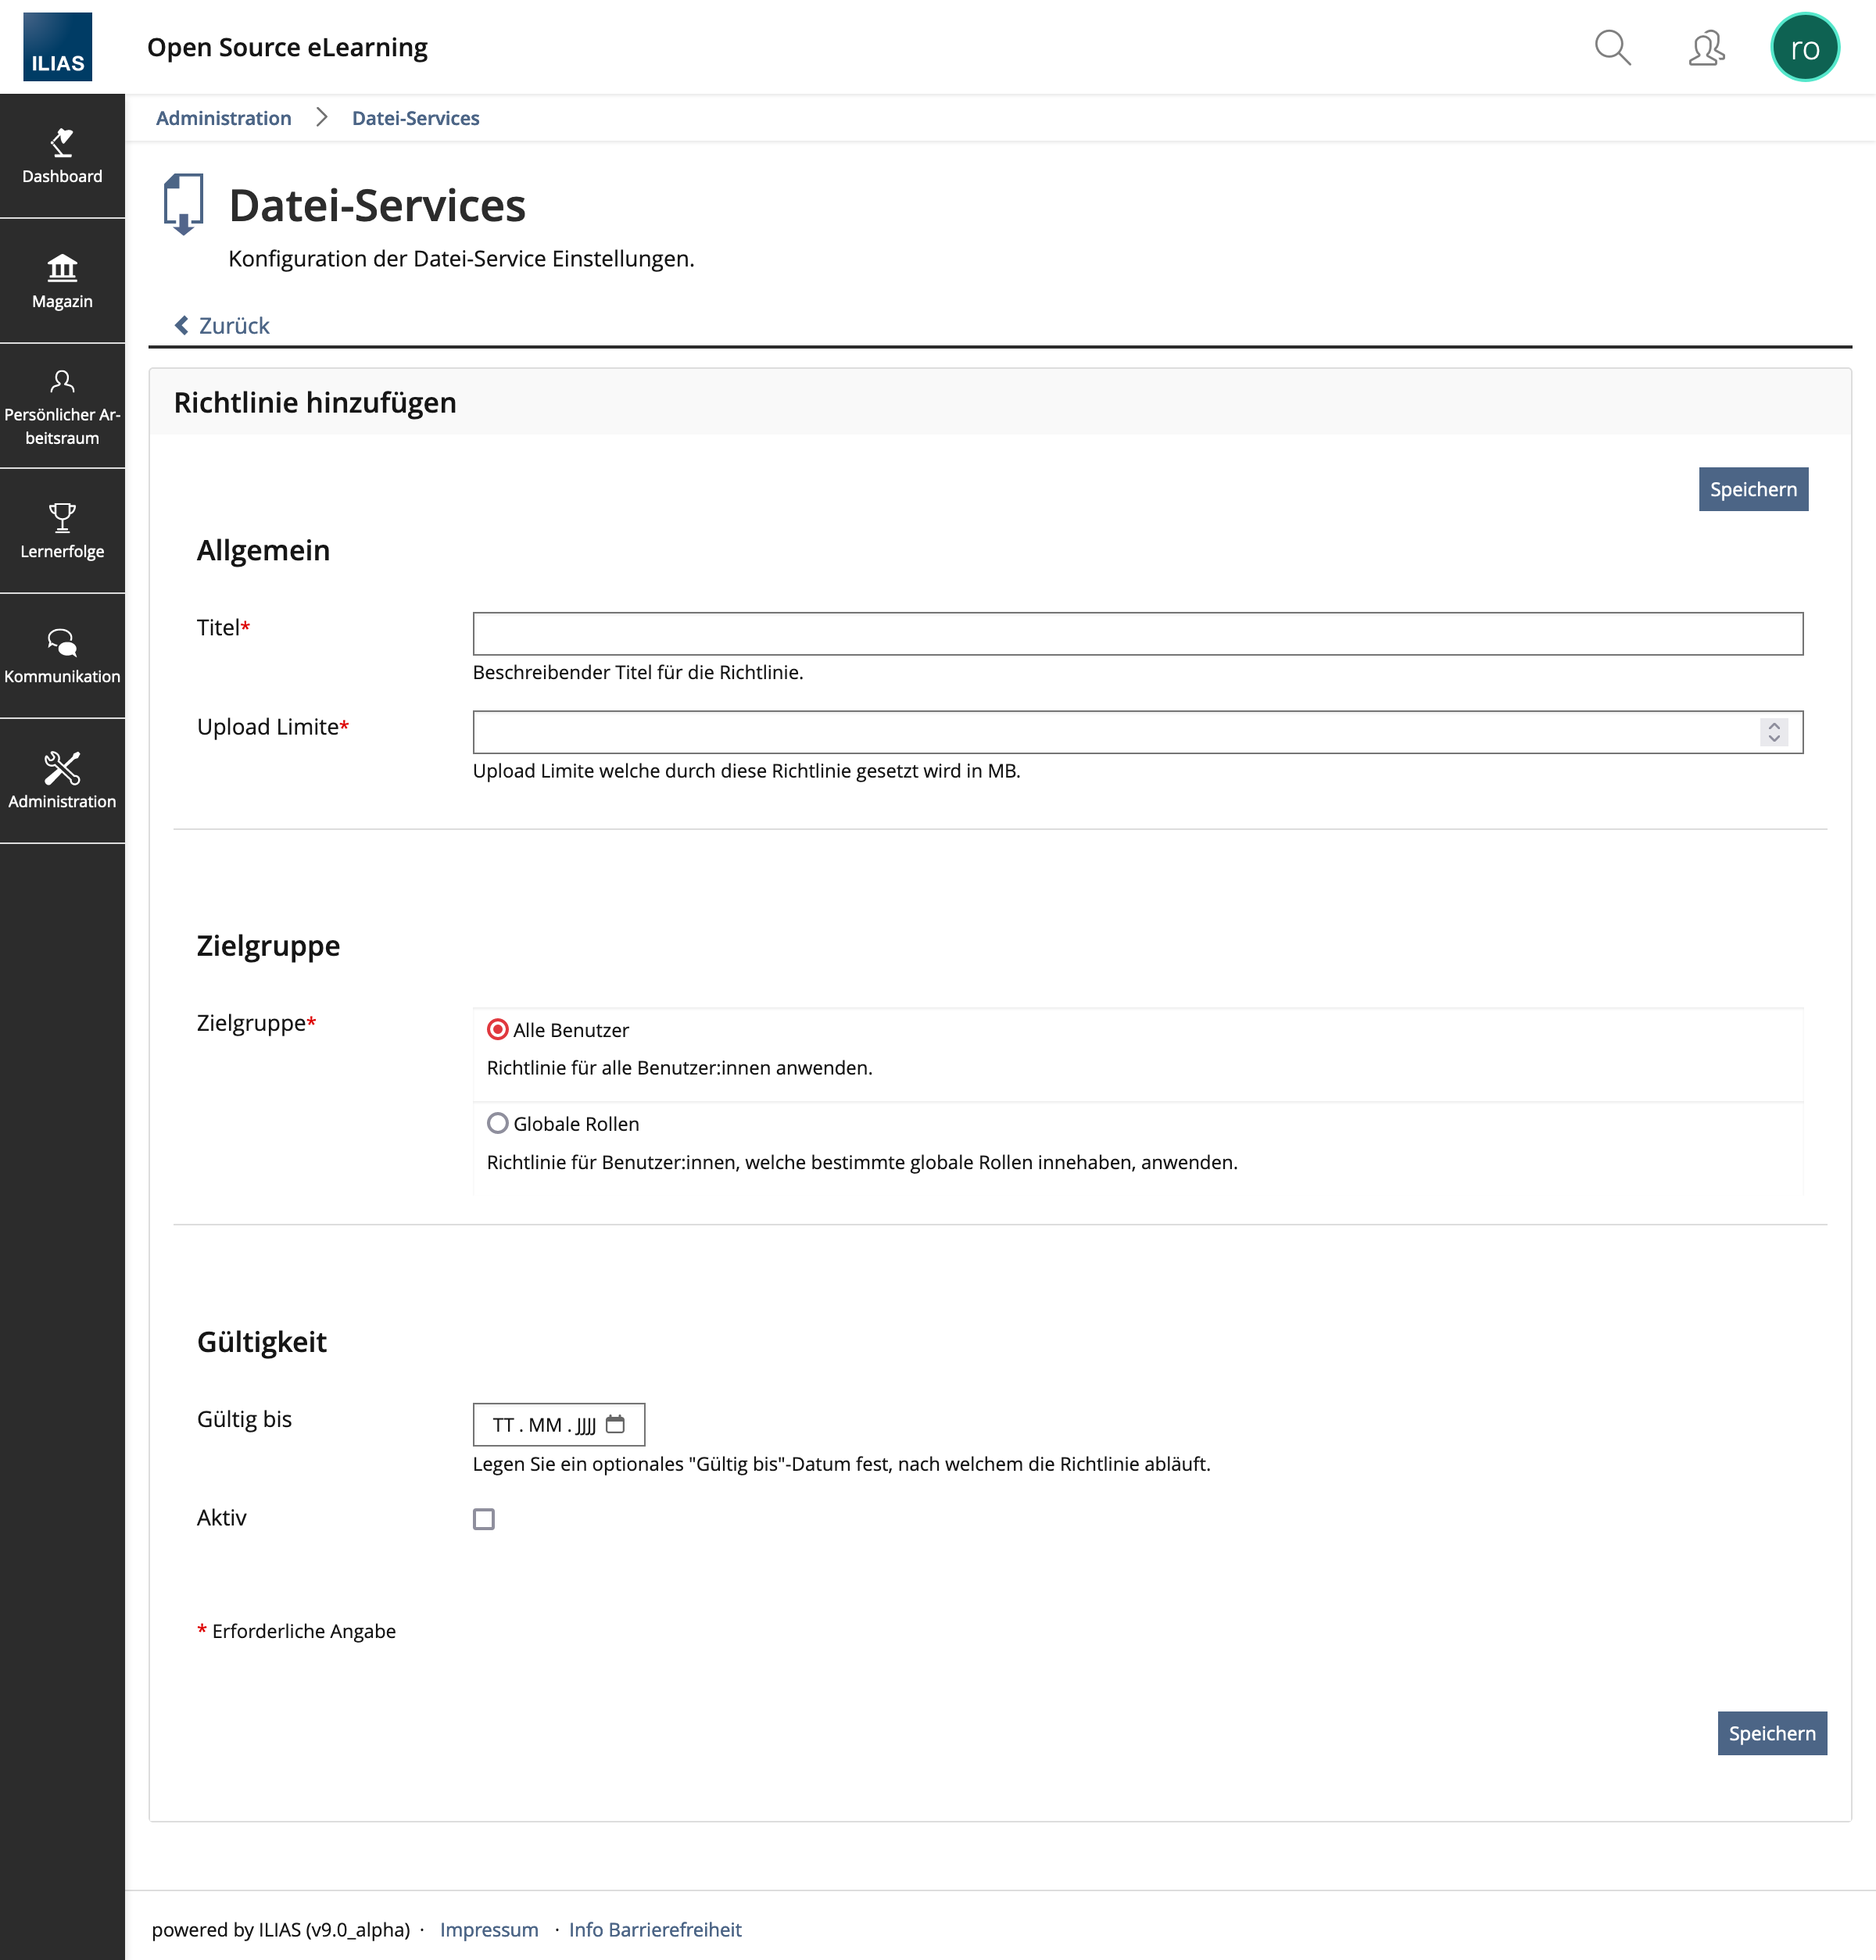This screenshot has width=1876, height=1960.
Task: Click the ILIAS logo icon
Action: (x=57, y=47)
